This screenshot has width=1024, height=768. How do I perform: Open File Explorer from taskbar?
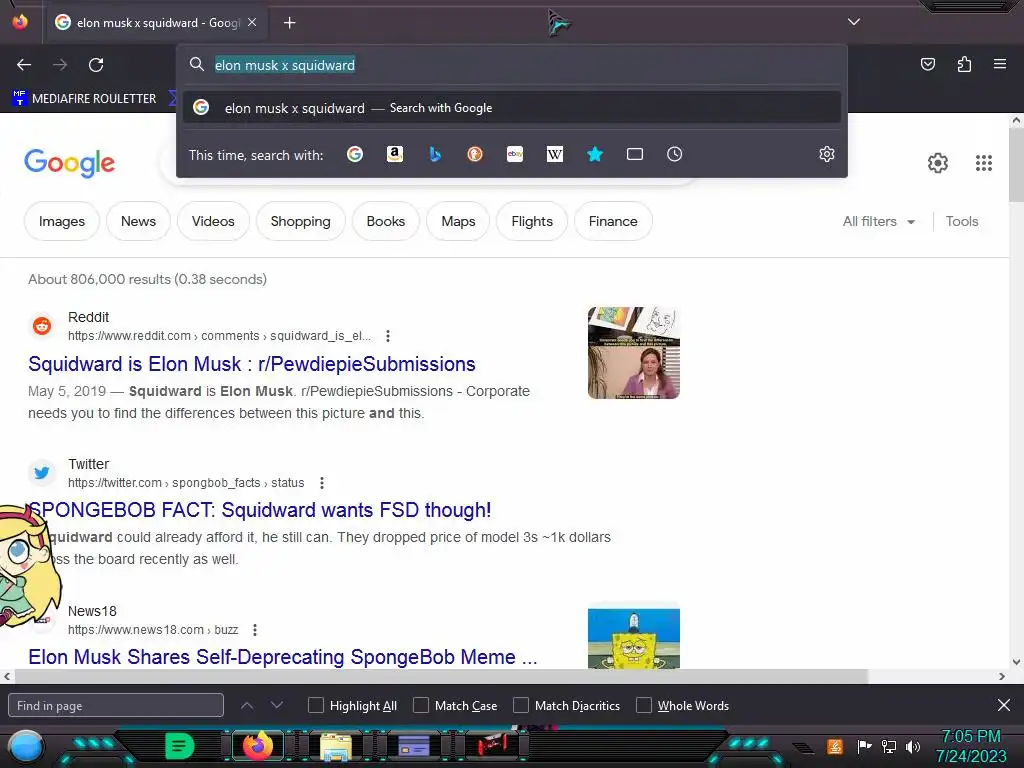(x=336, y=746)
